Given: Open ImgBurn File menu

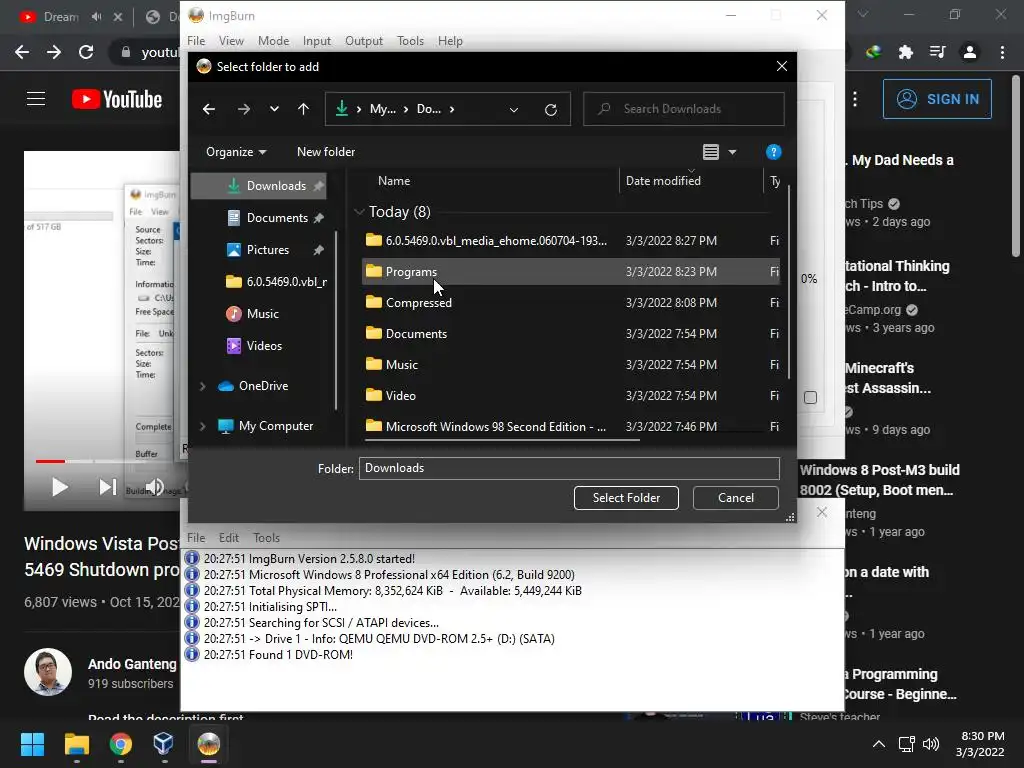Looking at the screenshot, I should [196, 41].
